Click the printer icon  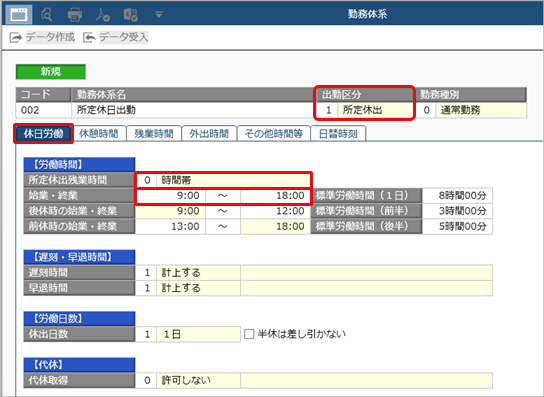coord(75,15)
